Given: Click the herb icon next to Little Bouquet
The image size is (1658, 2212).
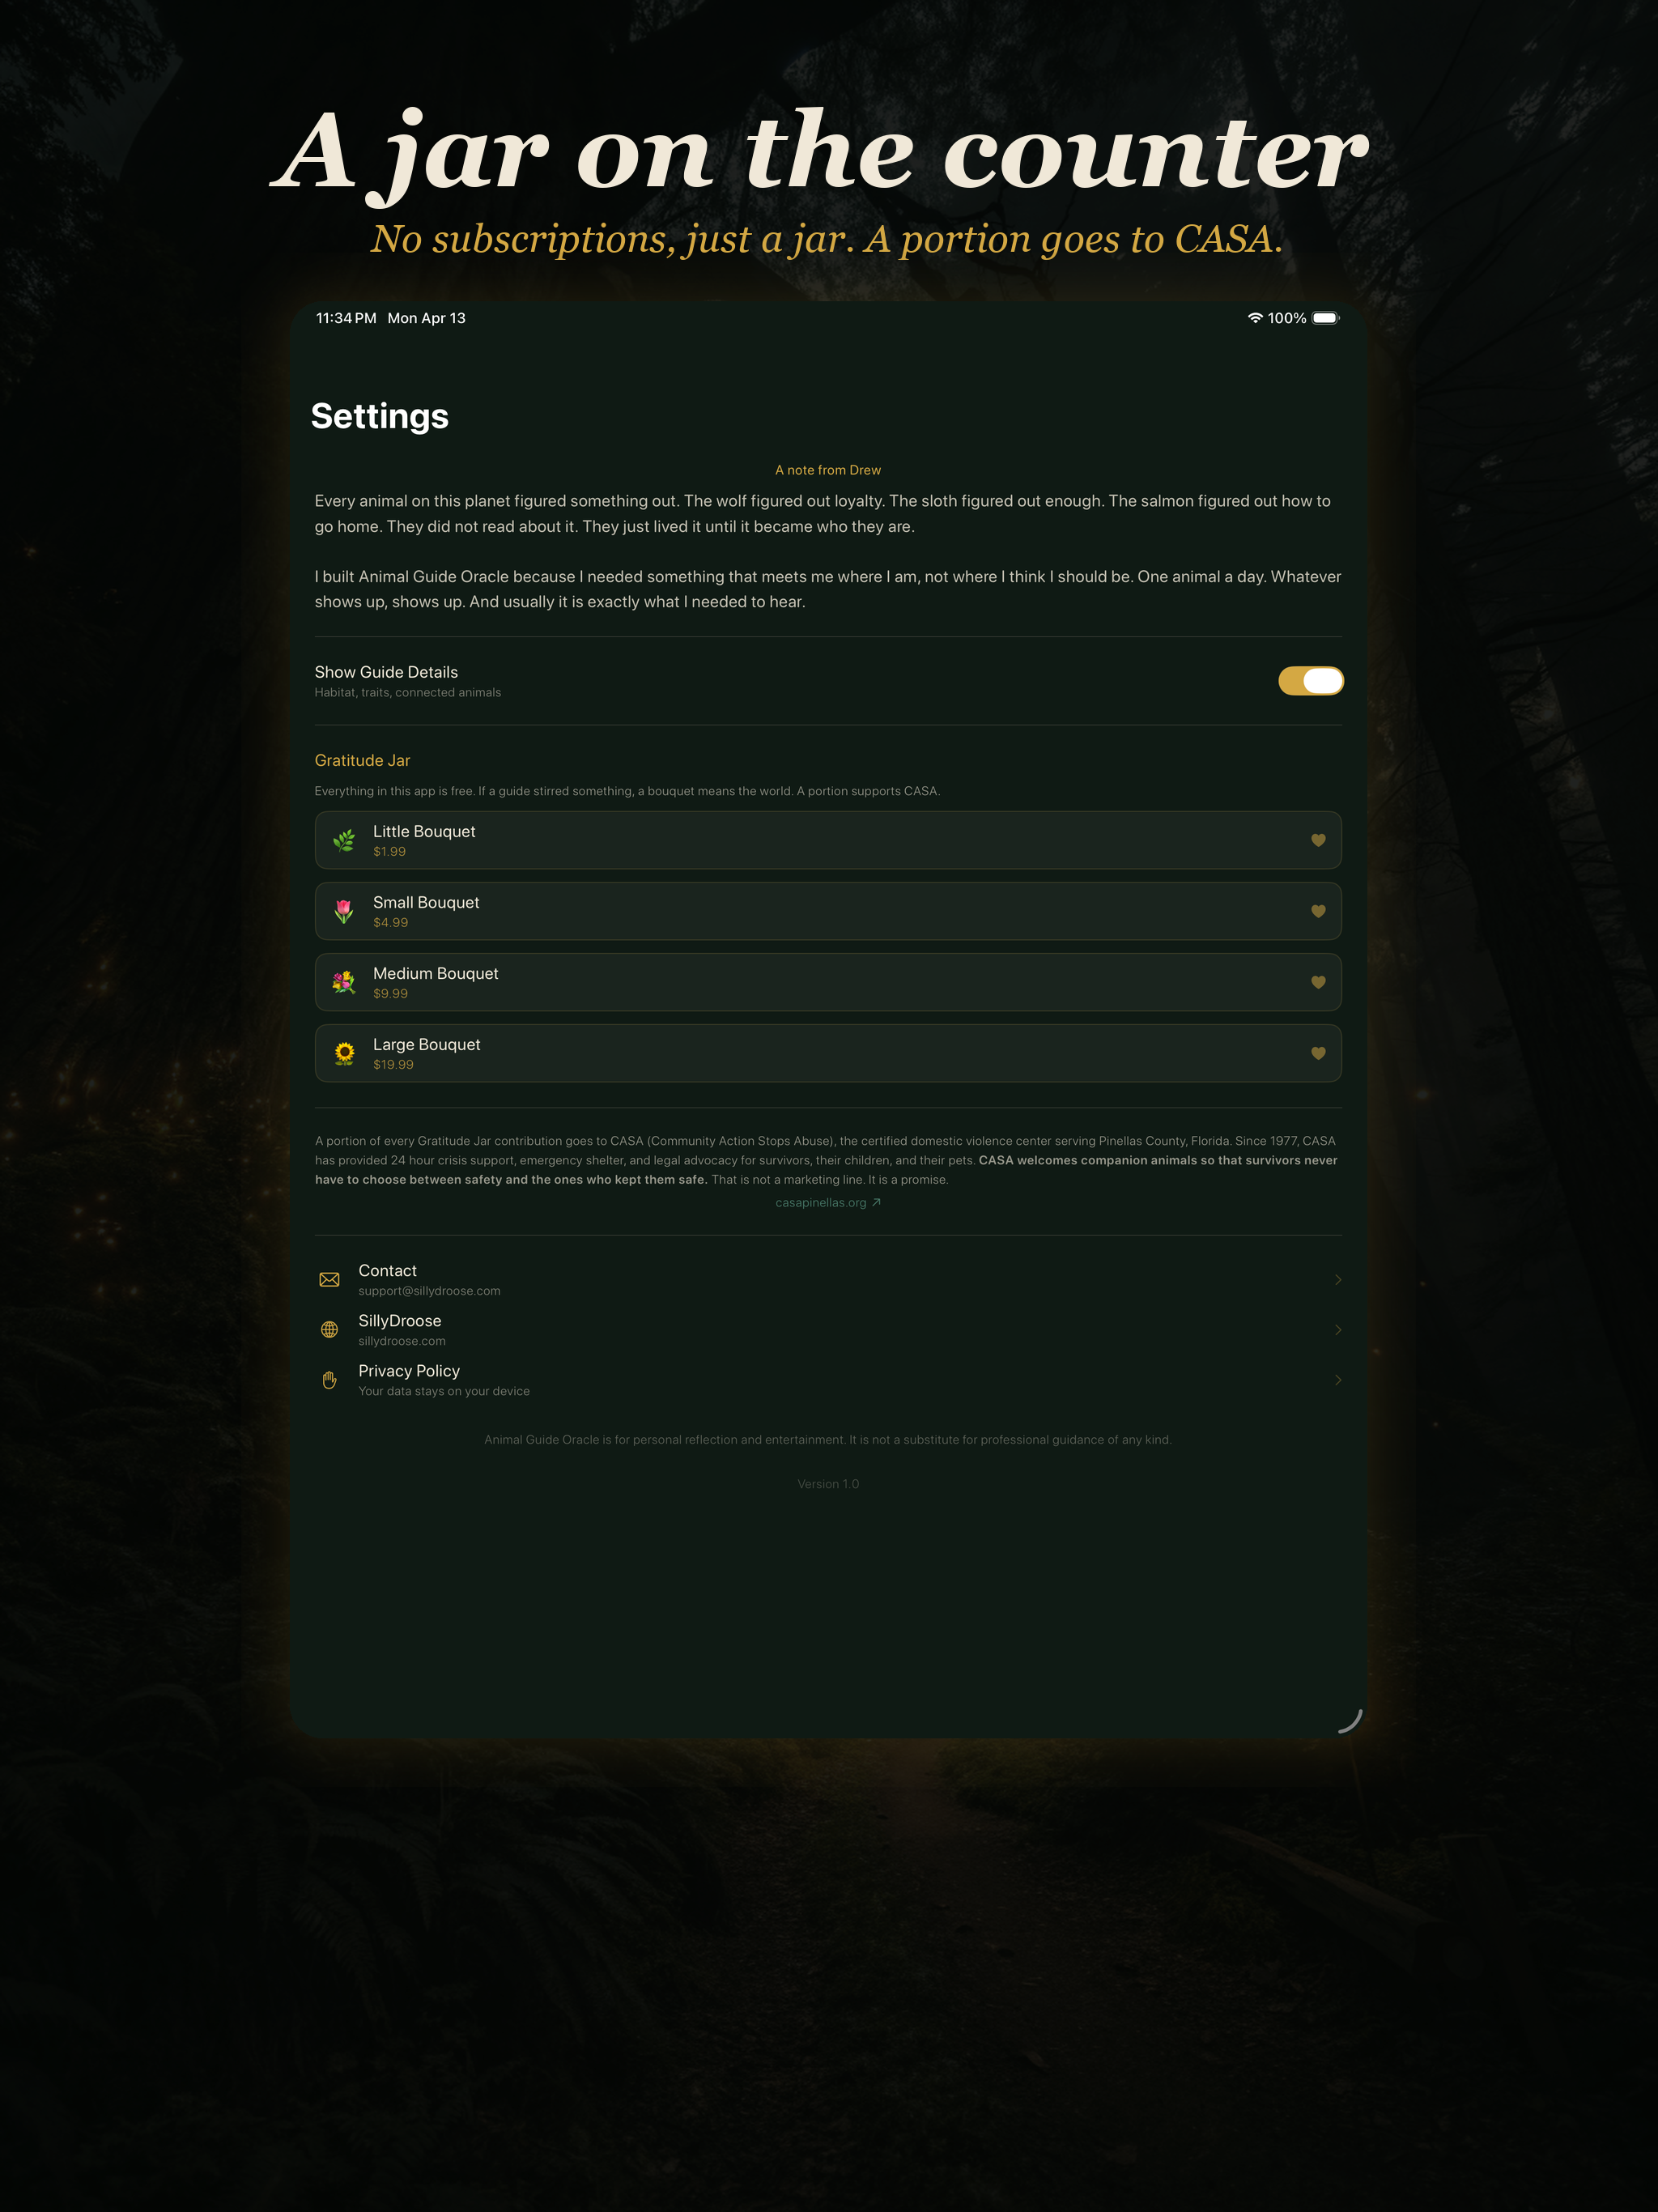Looking at the screenshot, I should pyautogui.click(x=344, y=841).
